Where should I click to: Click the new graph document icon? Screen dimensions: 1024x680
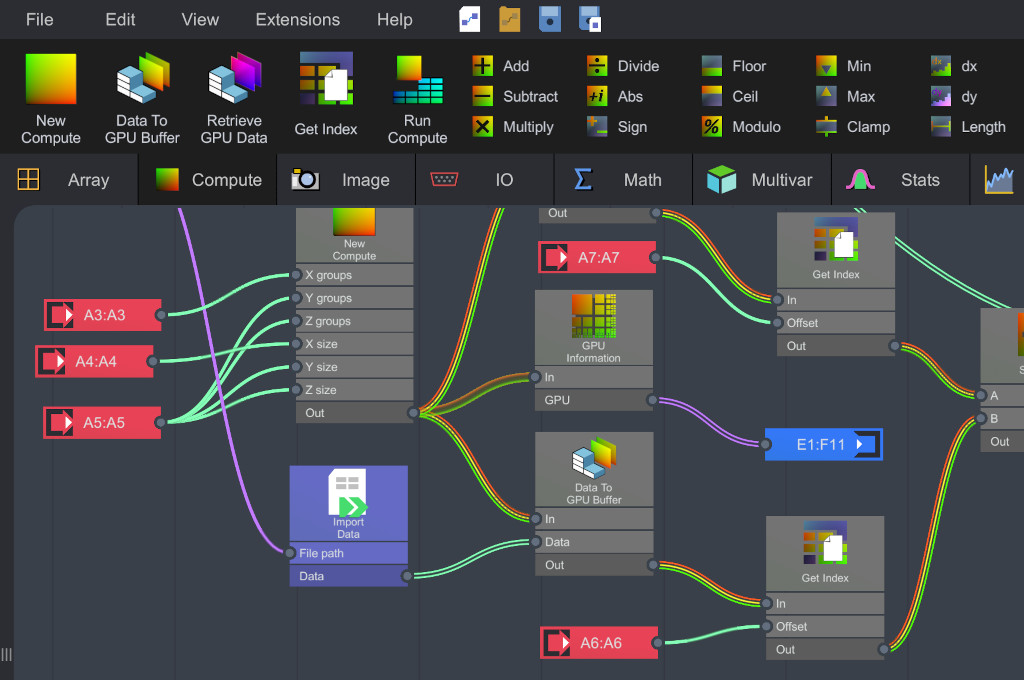470,19
